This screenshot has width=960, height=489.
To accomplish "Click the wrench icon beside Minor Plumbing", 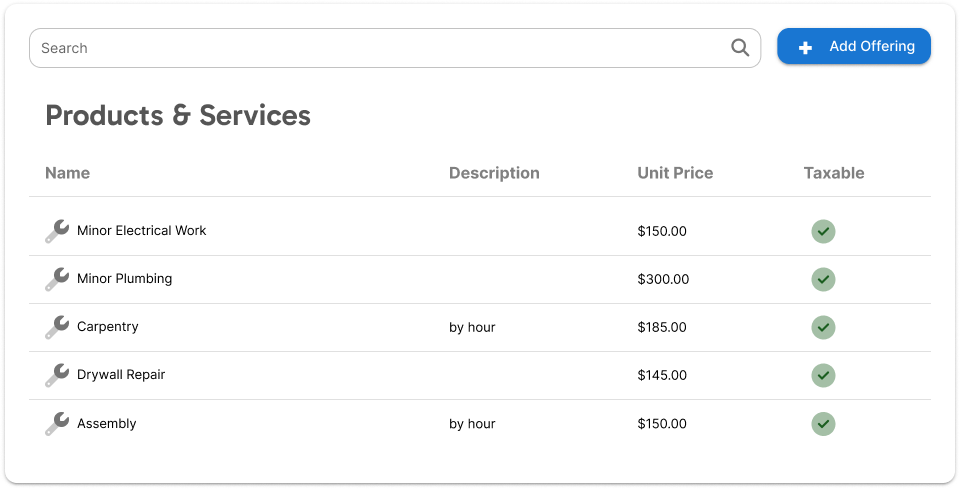I will click(x=57, y=279).
